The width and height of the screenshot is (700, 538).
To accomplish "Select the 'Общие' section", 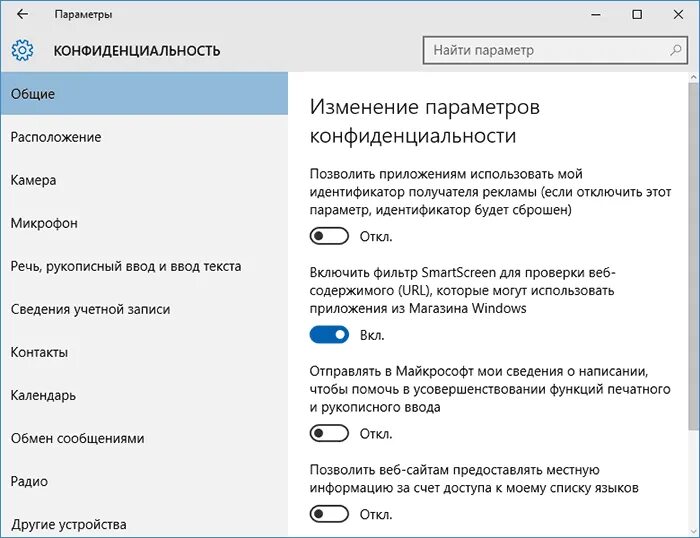I will [144, 94].
